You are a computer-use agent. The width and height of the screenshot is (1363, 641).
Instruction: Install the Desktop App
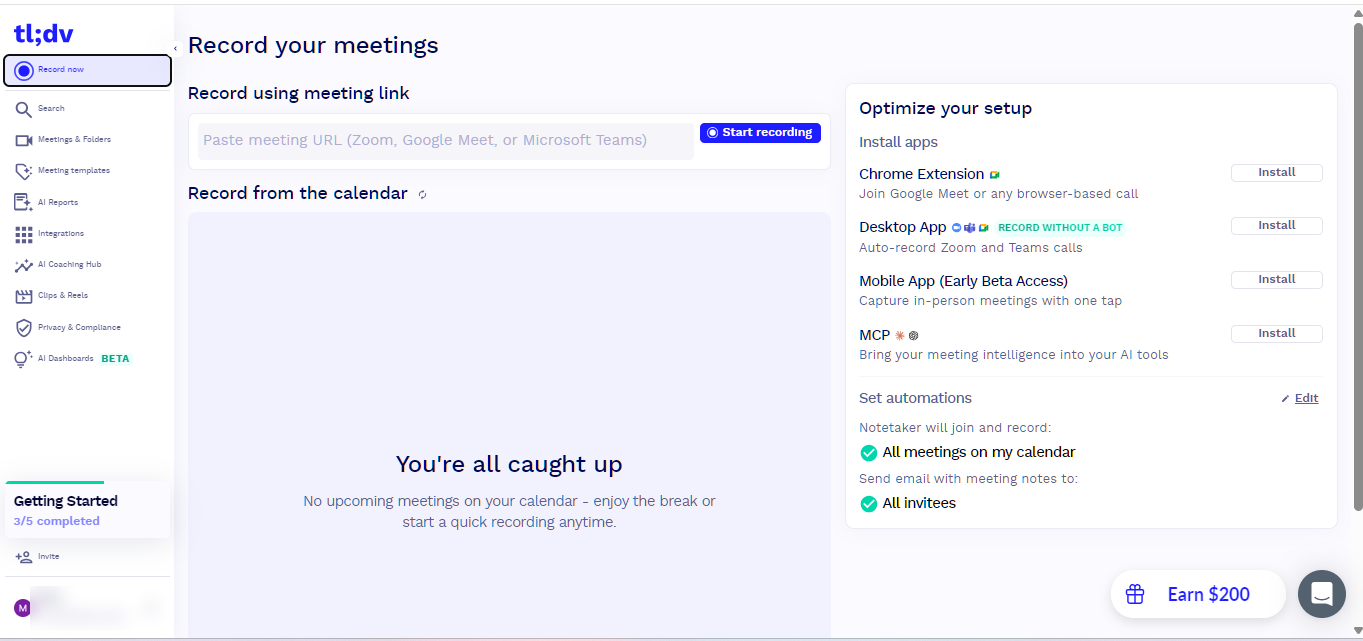pyautogui.click(x=1276, y=226)
